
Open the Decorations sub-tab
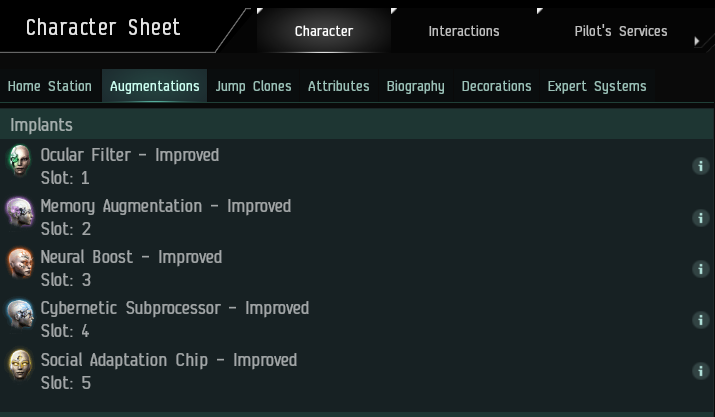tap(496, 86)
